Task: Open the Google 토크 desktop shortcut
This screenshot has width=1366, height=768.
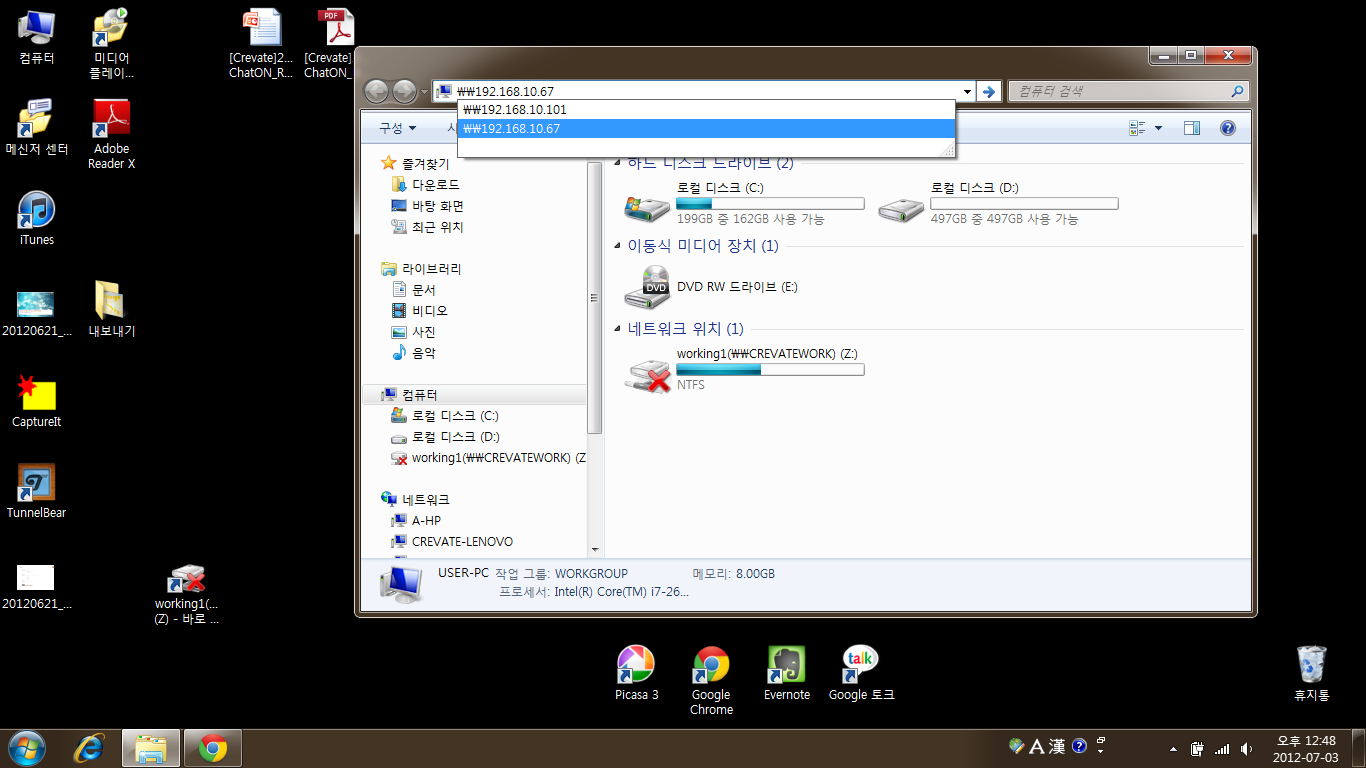Action: point(862,673)
